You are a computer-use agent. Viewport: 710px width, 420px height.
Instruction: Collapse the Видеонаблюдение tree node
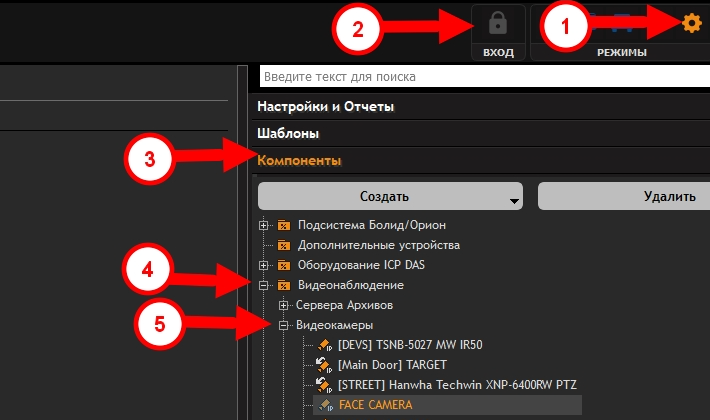pyautogui.click(x=264, y=285)
